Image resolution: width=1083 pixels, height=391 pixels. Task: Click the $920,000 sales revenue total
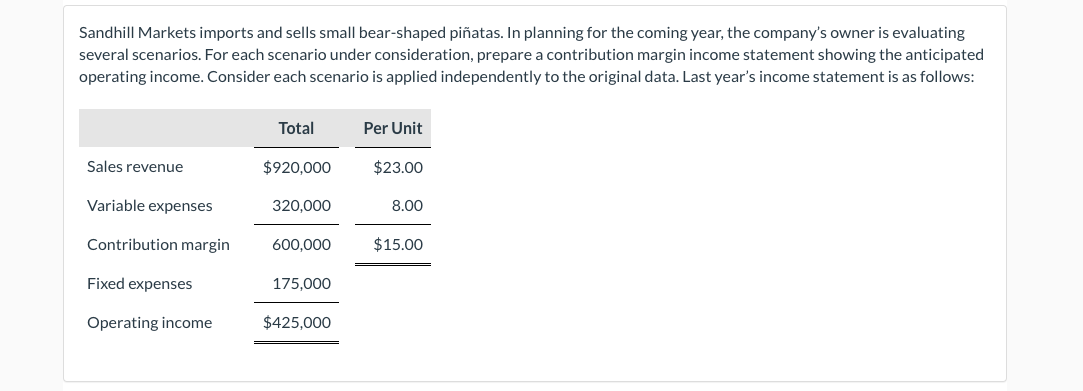pos(297,167)
